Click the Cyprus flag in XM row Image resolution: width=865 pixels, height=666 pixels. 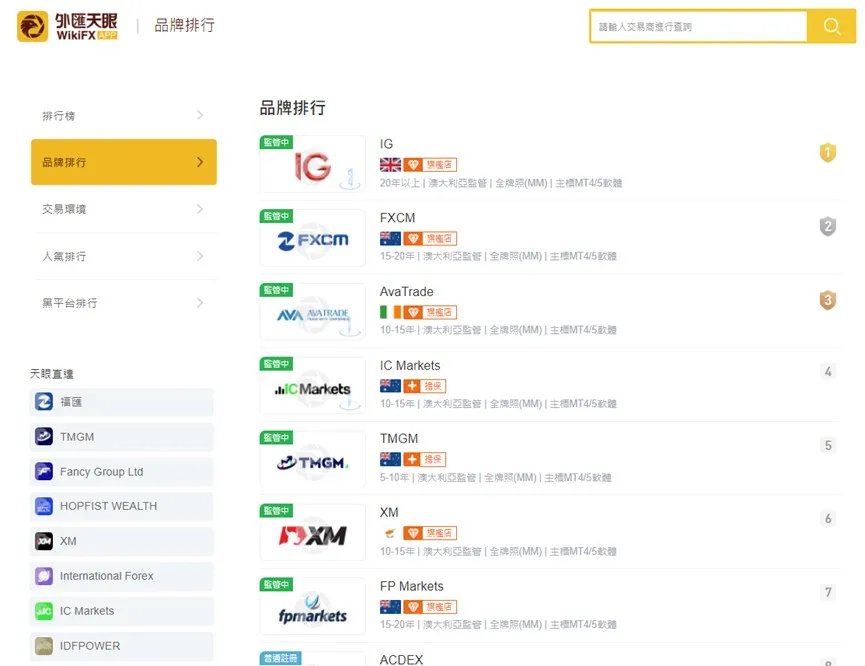click(390, 533)
